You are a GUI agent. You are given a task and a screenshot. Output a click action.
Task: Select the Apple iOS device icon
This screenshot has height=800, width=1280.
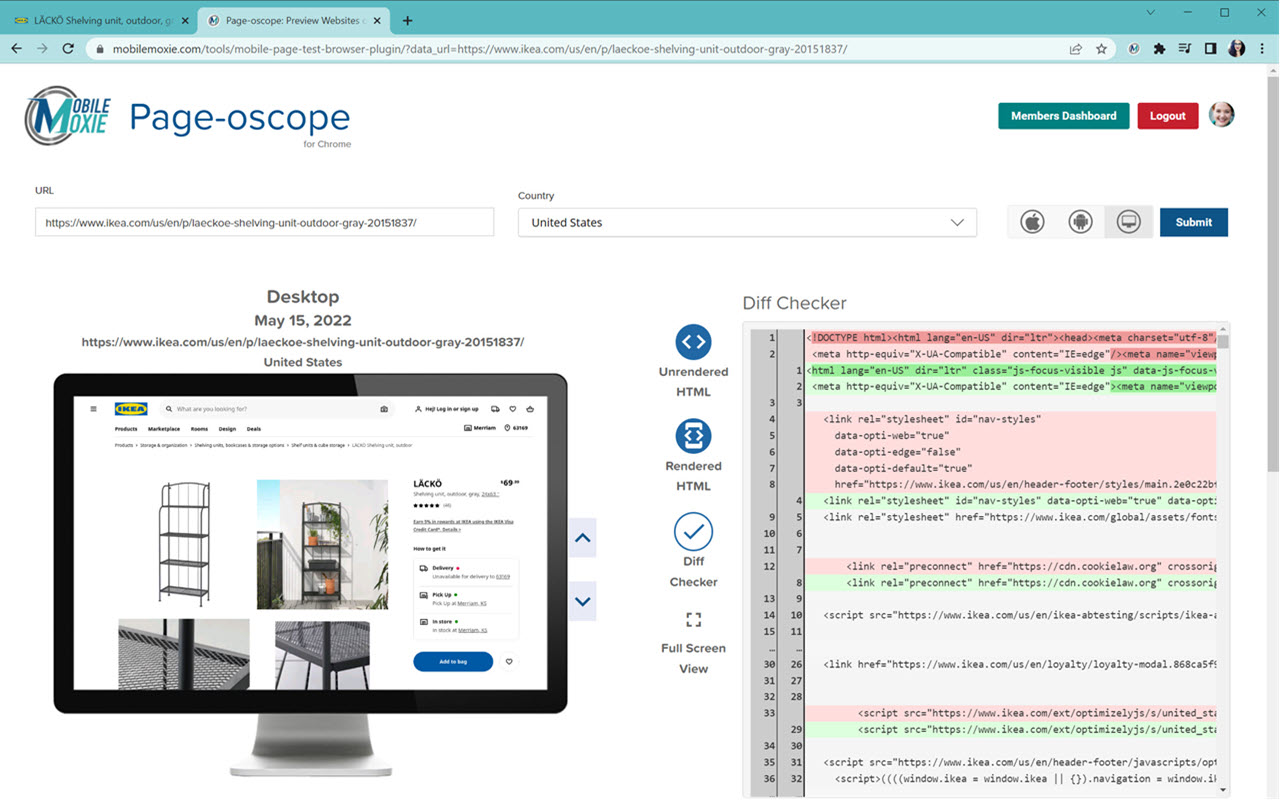tap(1031, 221)
